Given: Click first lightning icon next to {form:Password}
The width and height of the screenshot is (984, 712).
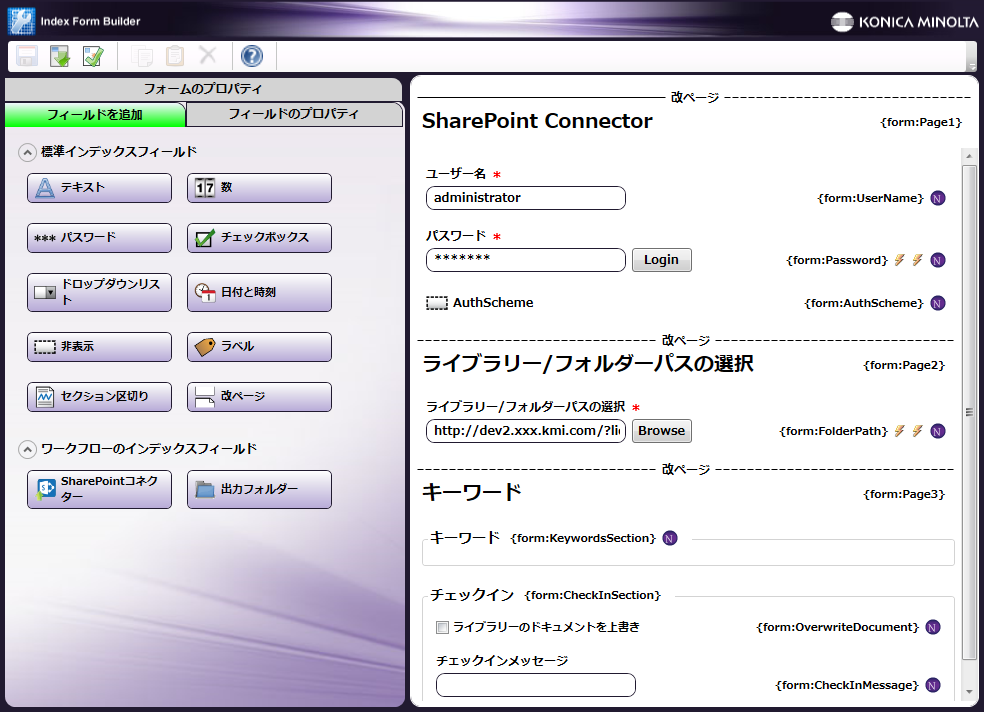Looking at the screenshot, I should [x=900, y=260].
